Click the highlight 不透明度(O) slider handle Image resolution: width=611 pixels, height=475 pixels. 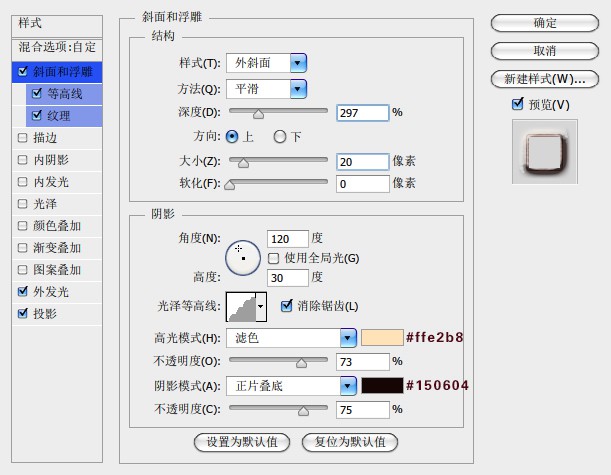click(x=301, y=363)
